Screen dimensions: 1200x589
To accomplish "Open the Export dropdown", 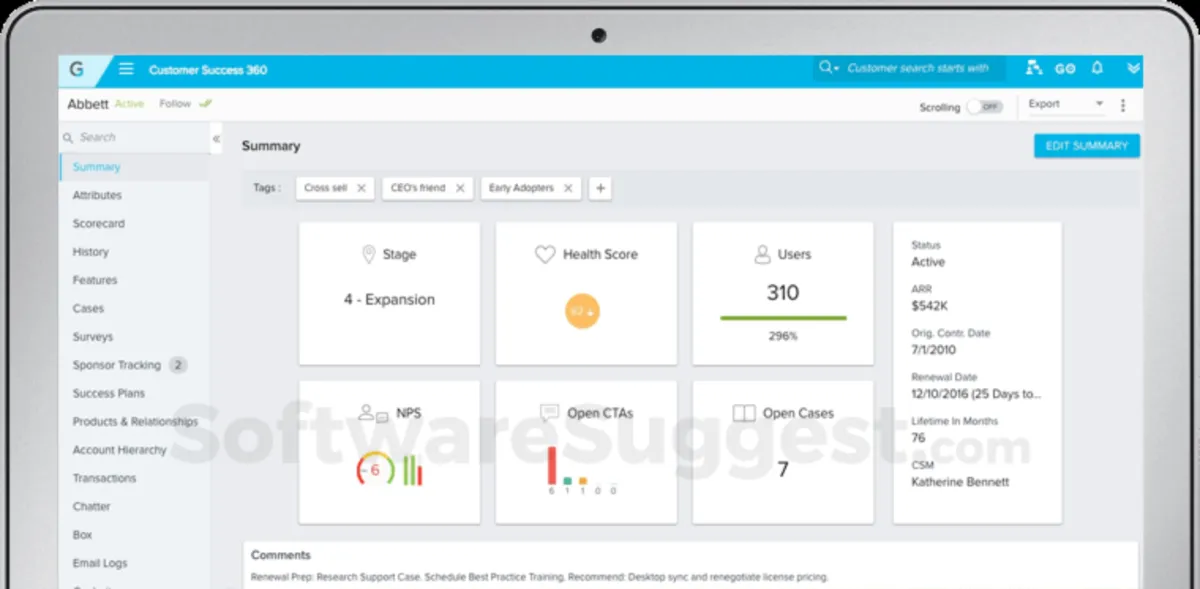I will tap(1066, 104).
